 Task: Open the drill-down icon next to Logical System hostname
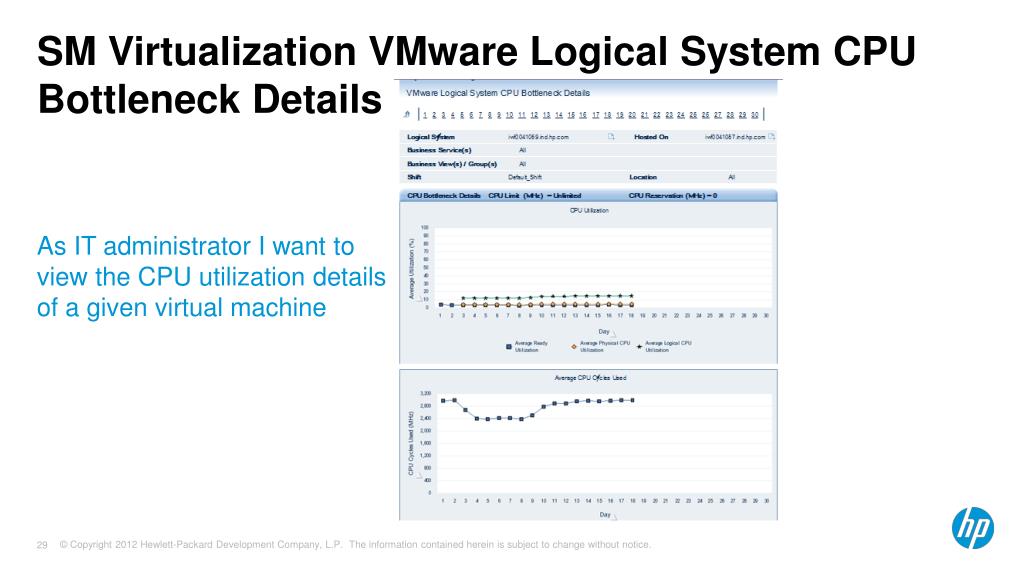pos(611,136)
